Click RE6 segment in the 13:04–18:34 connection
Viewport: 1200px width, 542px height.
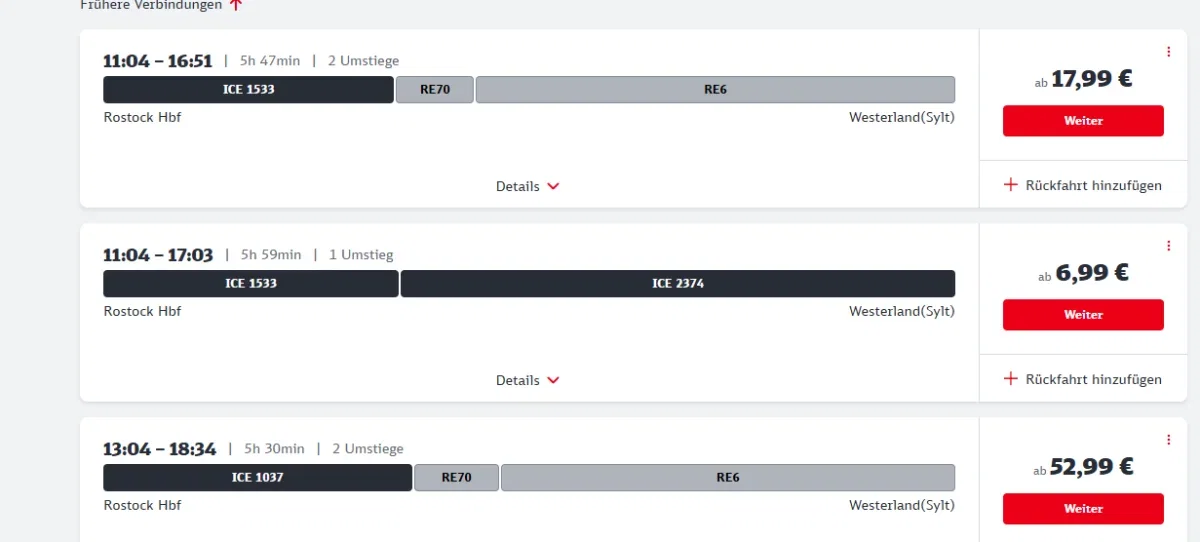[728, 477]
